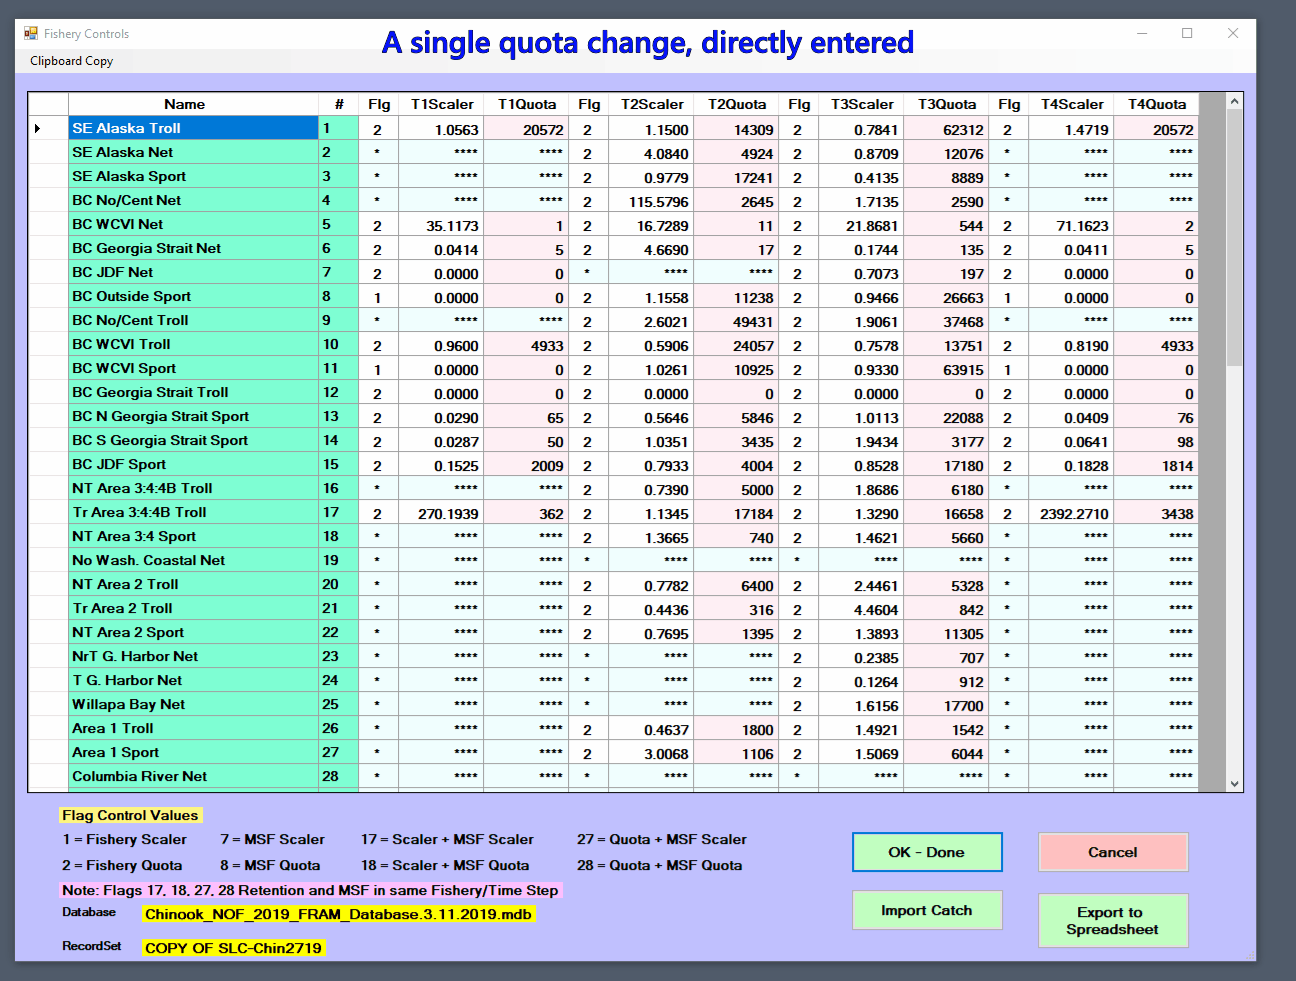Click T3Quota value 17700 for Willapa Bay Net
The height and width of the screenshot is (981, 1296).
pyautogui.click(x=946, y=705)
